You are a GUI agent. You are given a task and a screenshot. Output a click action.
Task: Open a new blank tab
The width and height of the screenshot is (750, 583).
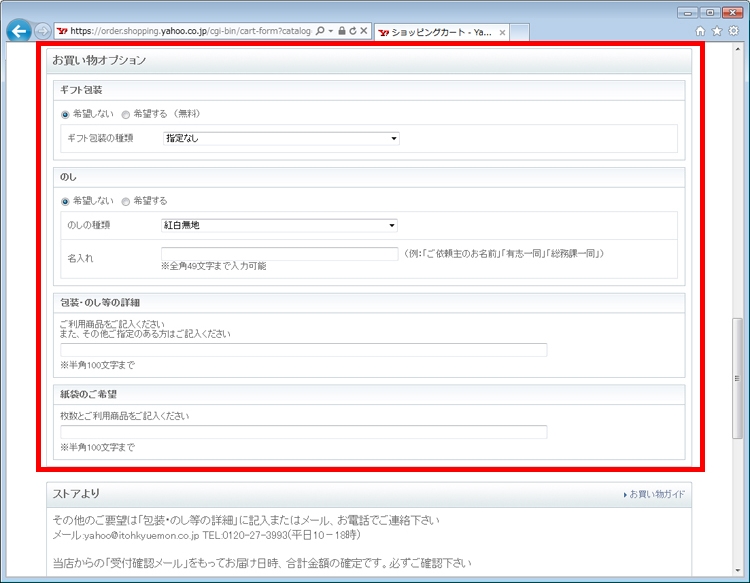(519, 33)
